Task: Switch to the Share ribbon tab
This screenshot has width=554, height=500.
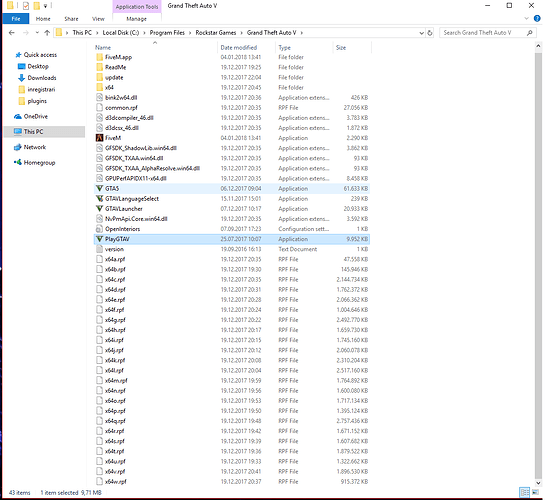Action: pos(71,19)
